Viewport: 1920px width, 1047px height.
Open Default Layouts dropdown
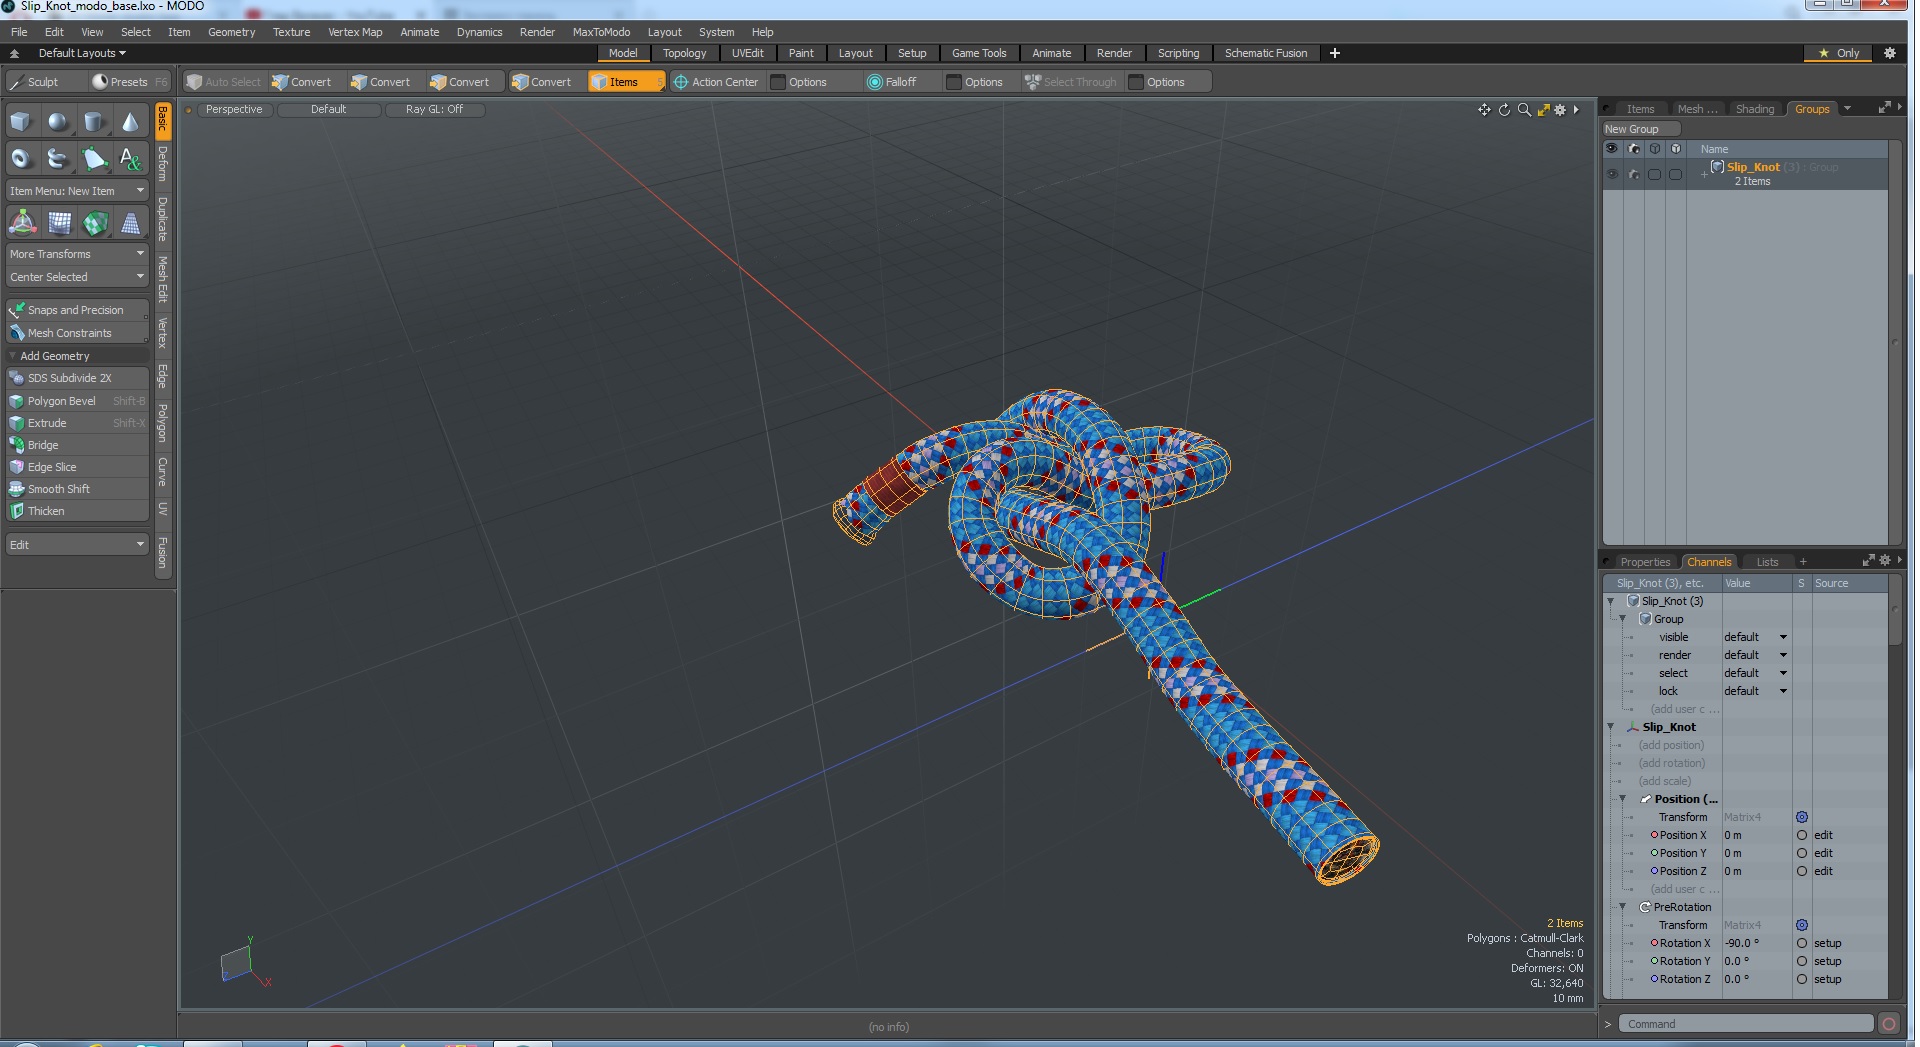[82, 53]
